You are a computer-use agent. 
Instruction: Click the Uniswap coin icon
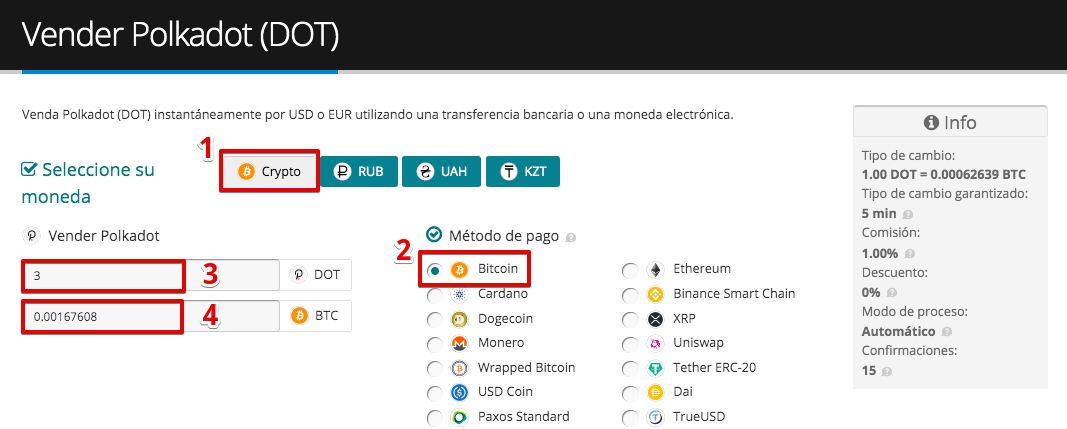(x=655, y=343)
